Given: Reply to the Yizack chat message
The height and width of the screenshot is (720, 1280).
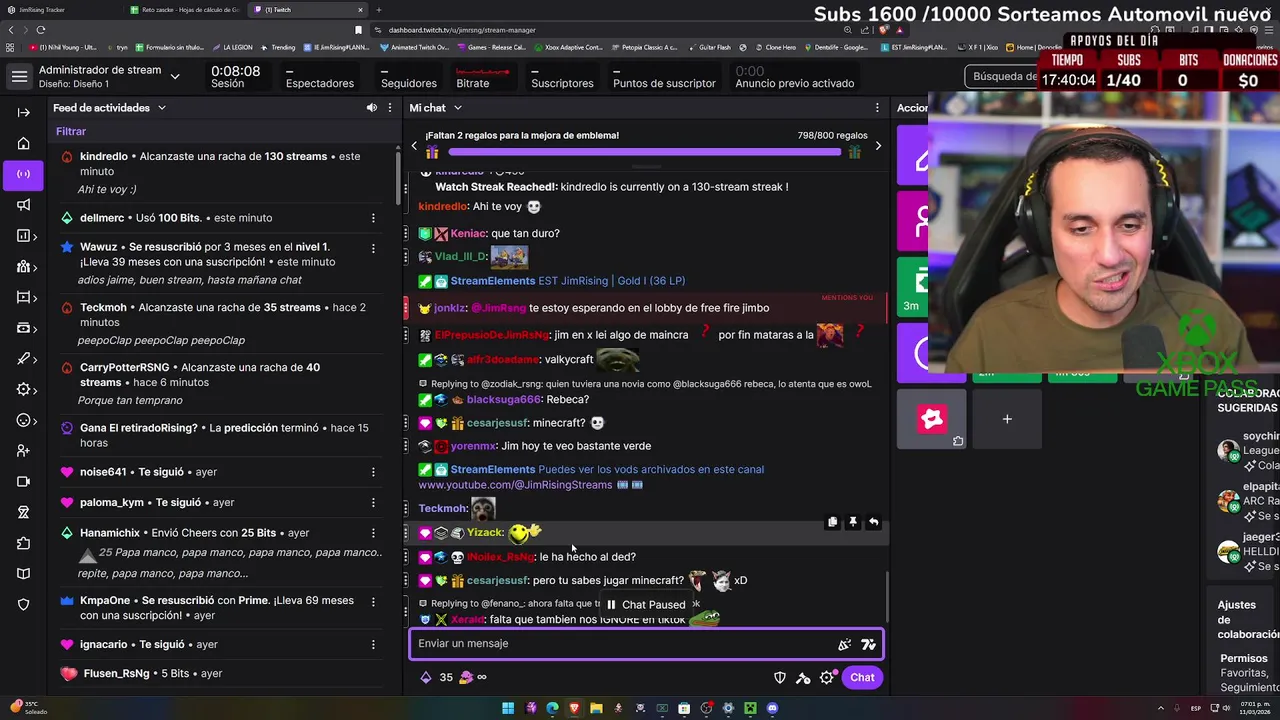Looking at the screenshot, I should tap(873, 522).
